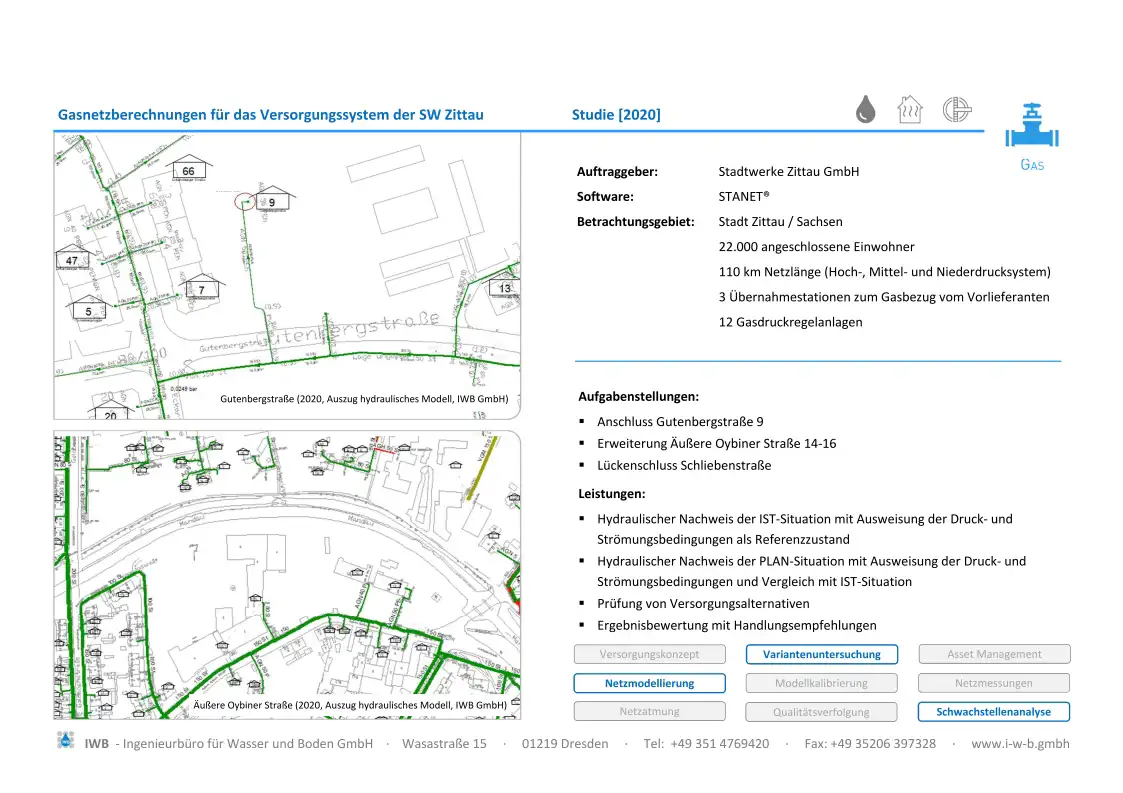Click house marker 47 on map

[x=71, y=260]
